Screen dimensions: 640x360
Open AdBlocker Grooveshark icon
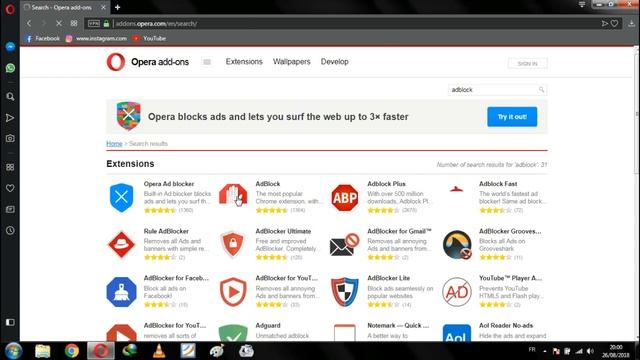point(457,245)
